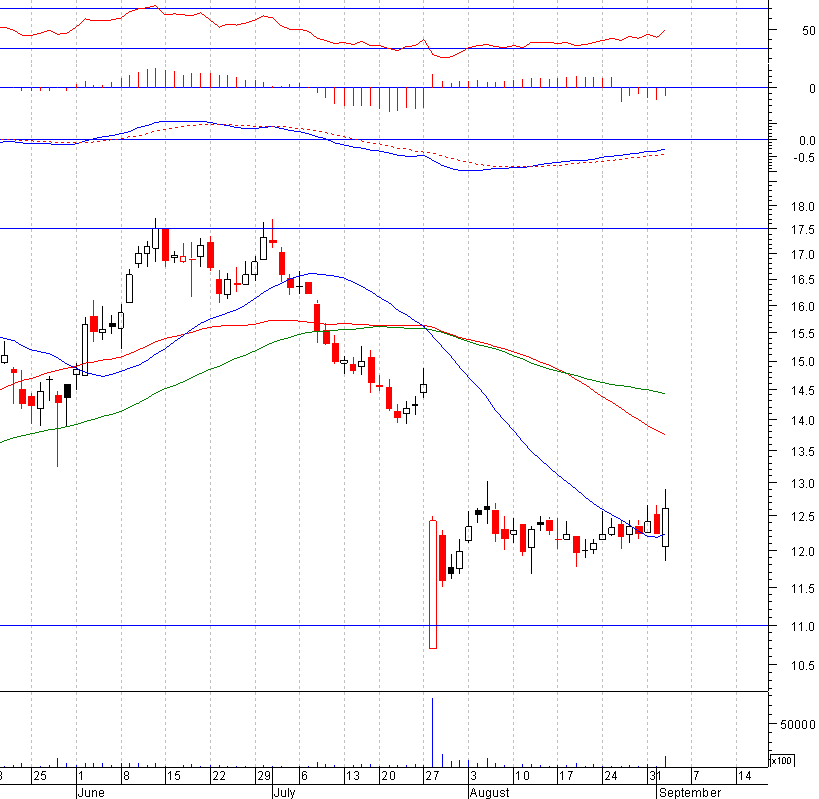819x799 pixels.
Task: Click the "13.0" price axis label
Action: point(803,484)
